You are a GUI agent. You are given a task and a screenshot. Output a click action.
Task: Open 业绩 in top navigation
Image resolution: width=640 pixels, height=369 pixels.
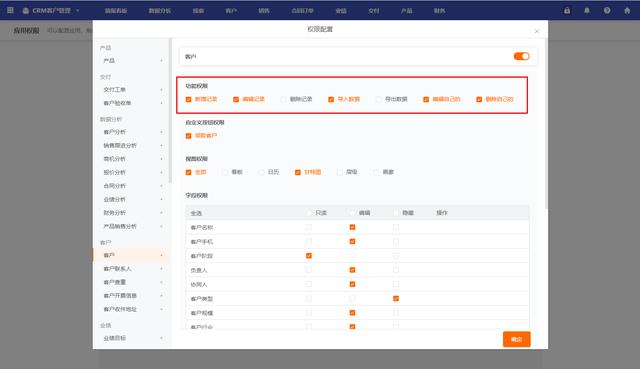pyautogui.click(x=341, y=11)
